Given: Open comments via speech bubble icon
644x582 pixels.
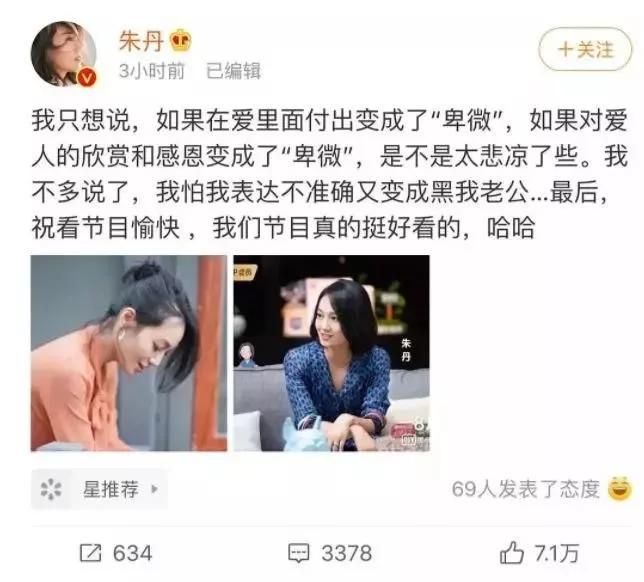Looking at the screenshot, I should (298, 553).
